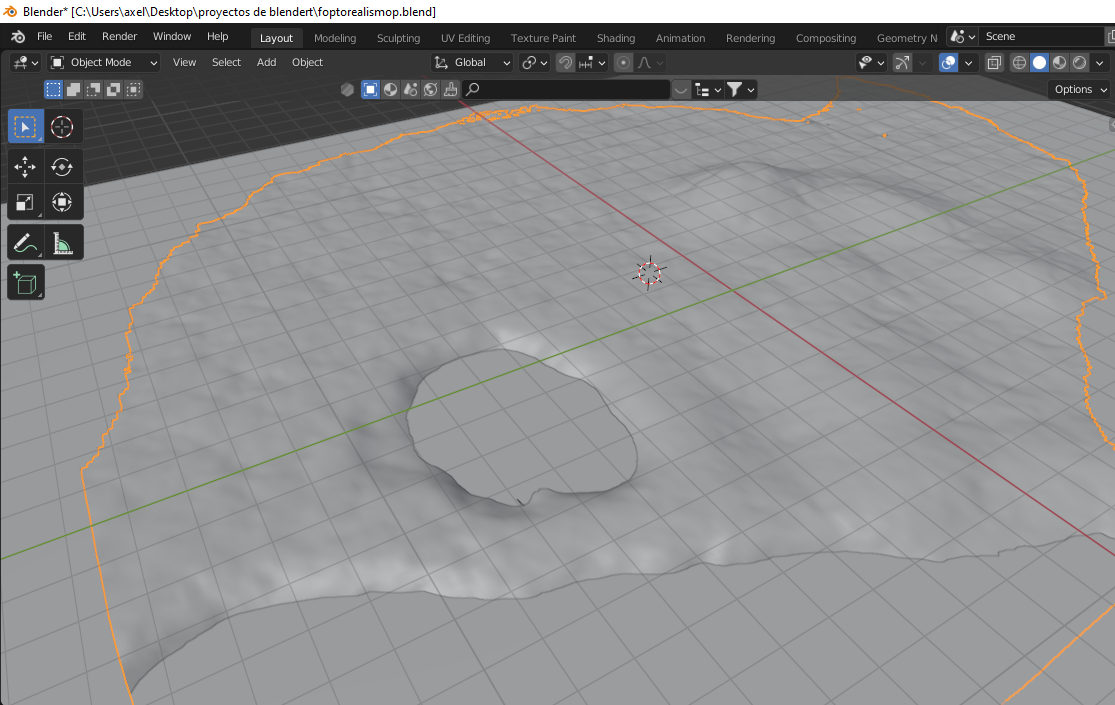Switch to the UV Editing workspace tab
Screen dimensions: 1115x705
click(466, 38)
